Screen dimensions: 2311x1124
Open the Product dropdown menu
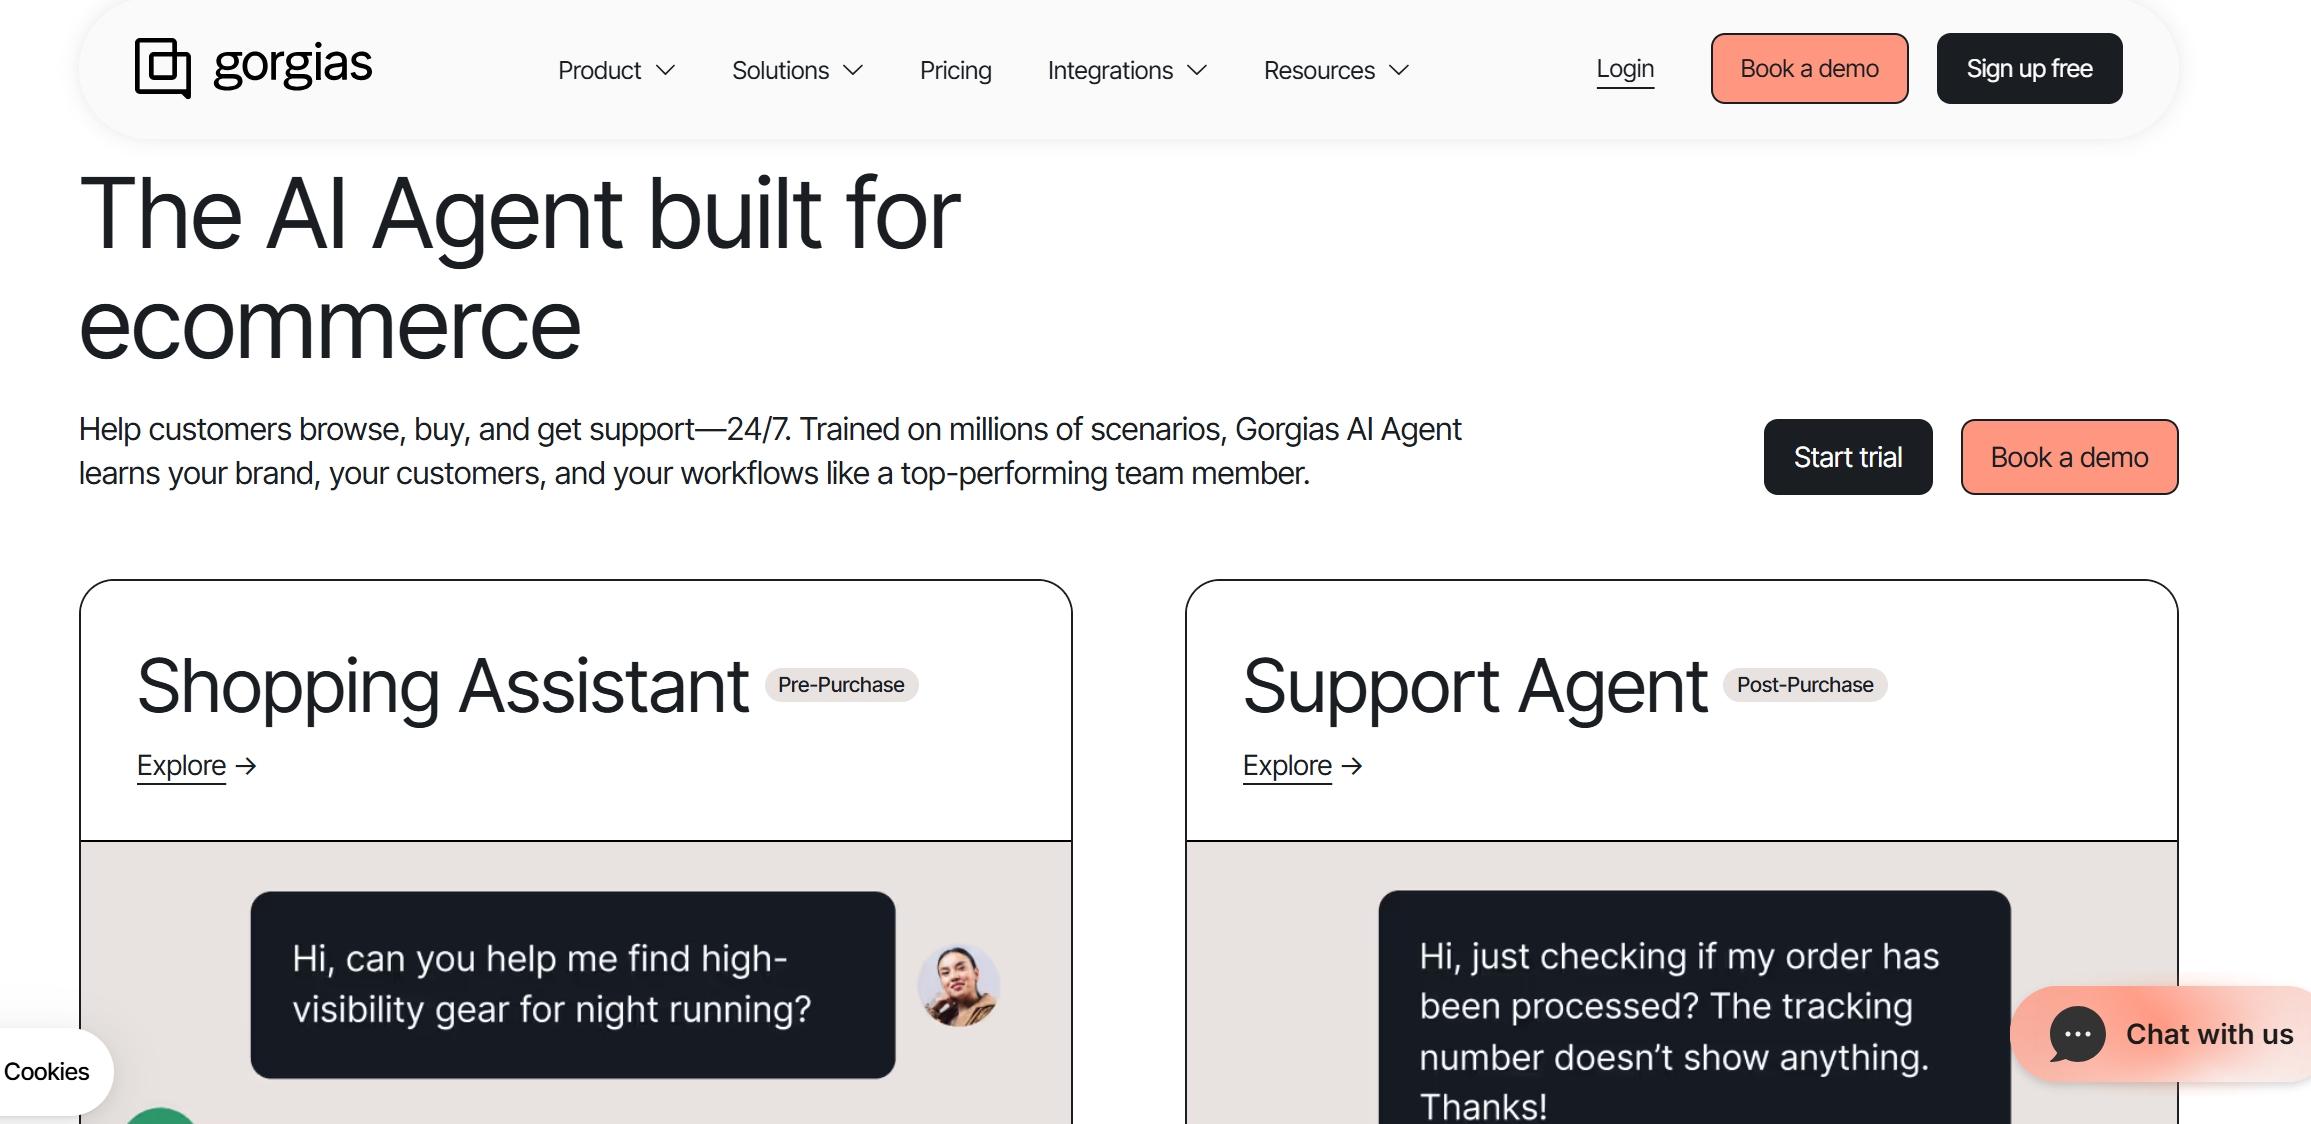tap(616, 70)
